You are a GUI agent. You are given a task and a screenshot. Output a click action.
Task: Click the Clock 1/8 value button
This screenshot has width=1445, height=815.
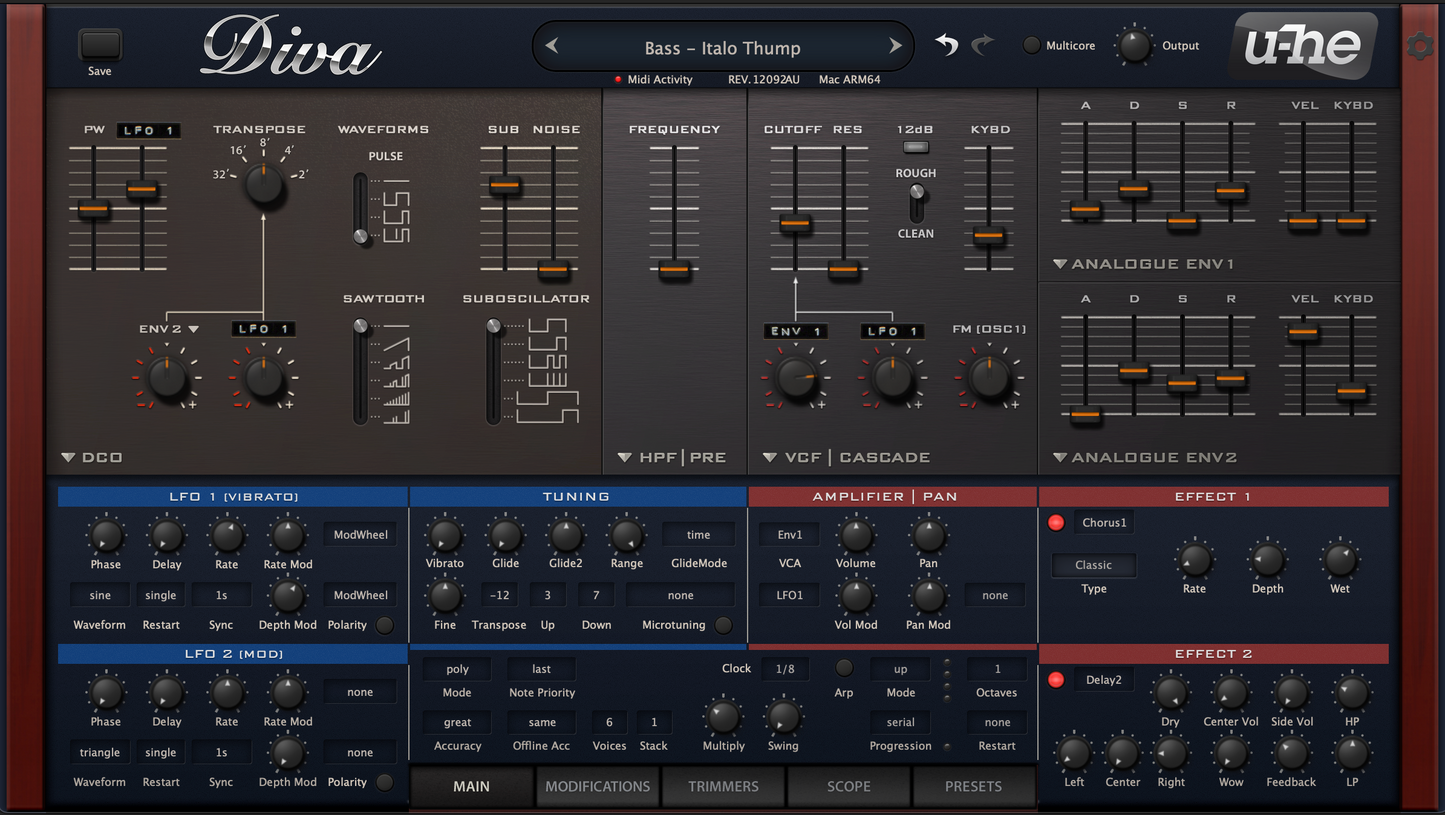785,669
